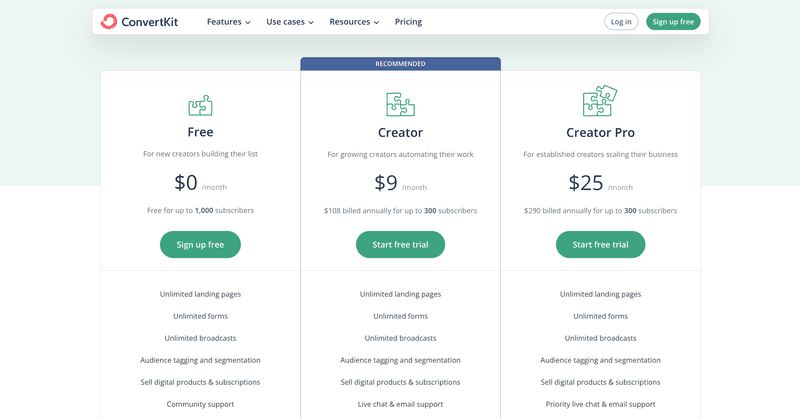Click Community support in Free column
The image size is (800, 419).
[200, 404]
